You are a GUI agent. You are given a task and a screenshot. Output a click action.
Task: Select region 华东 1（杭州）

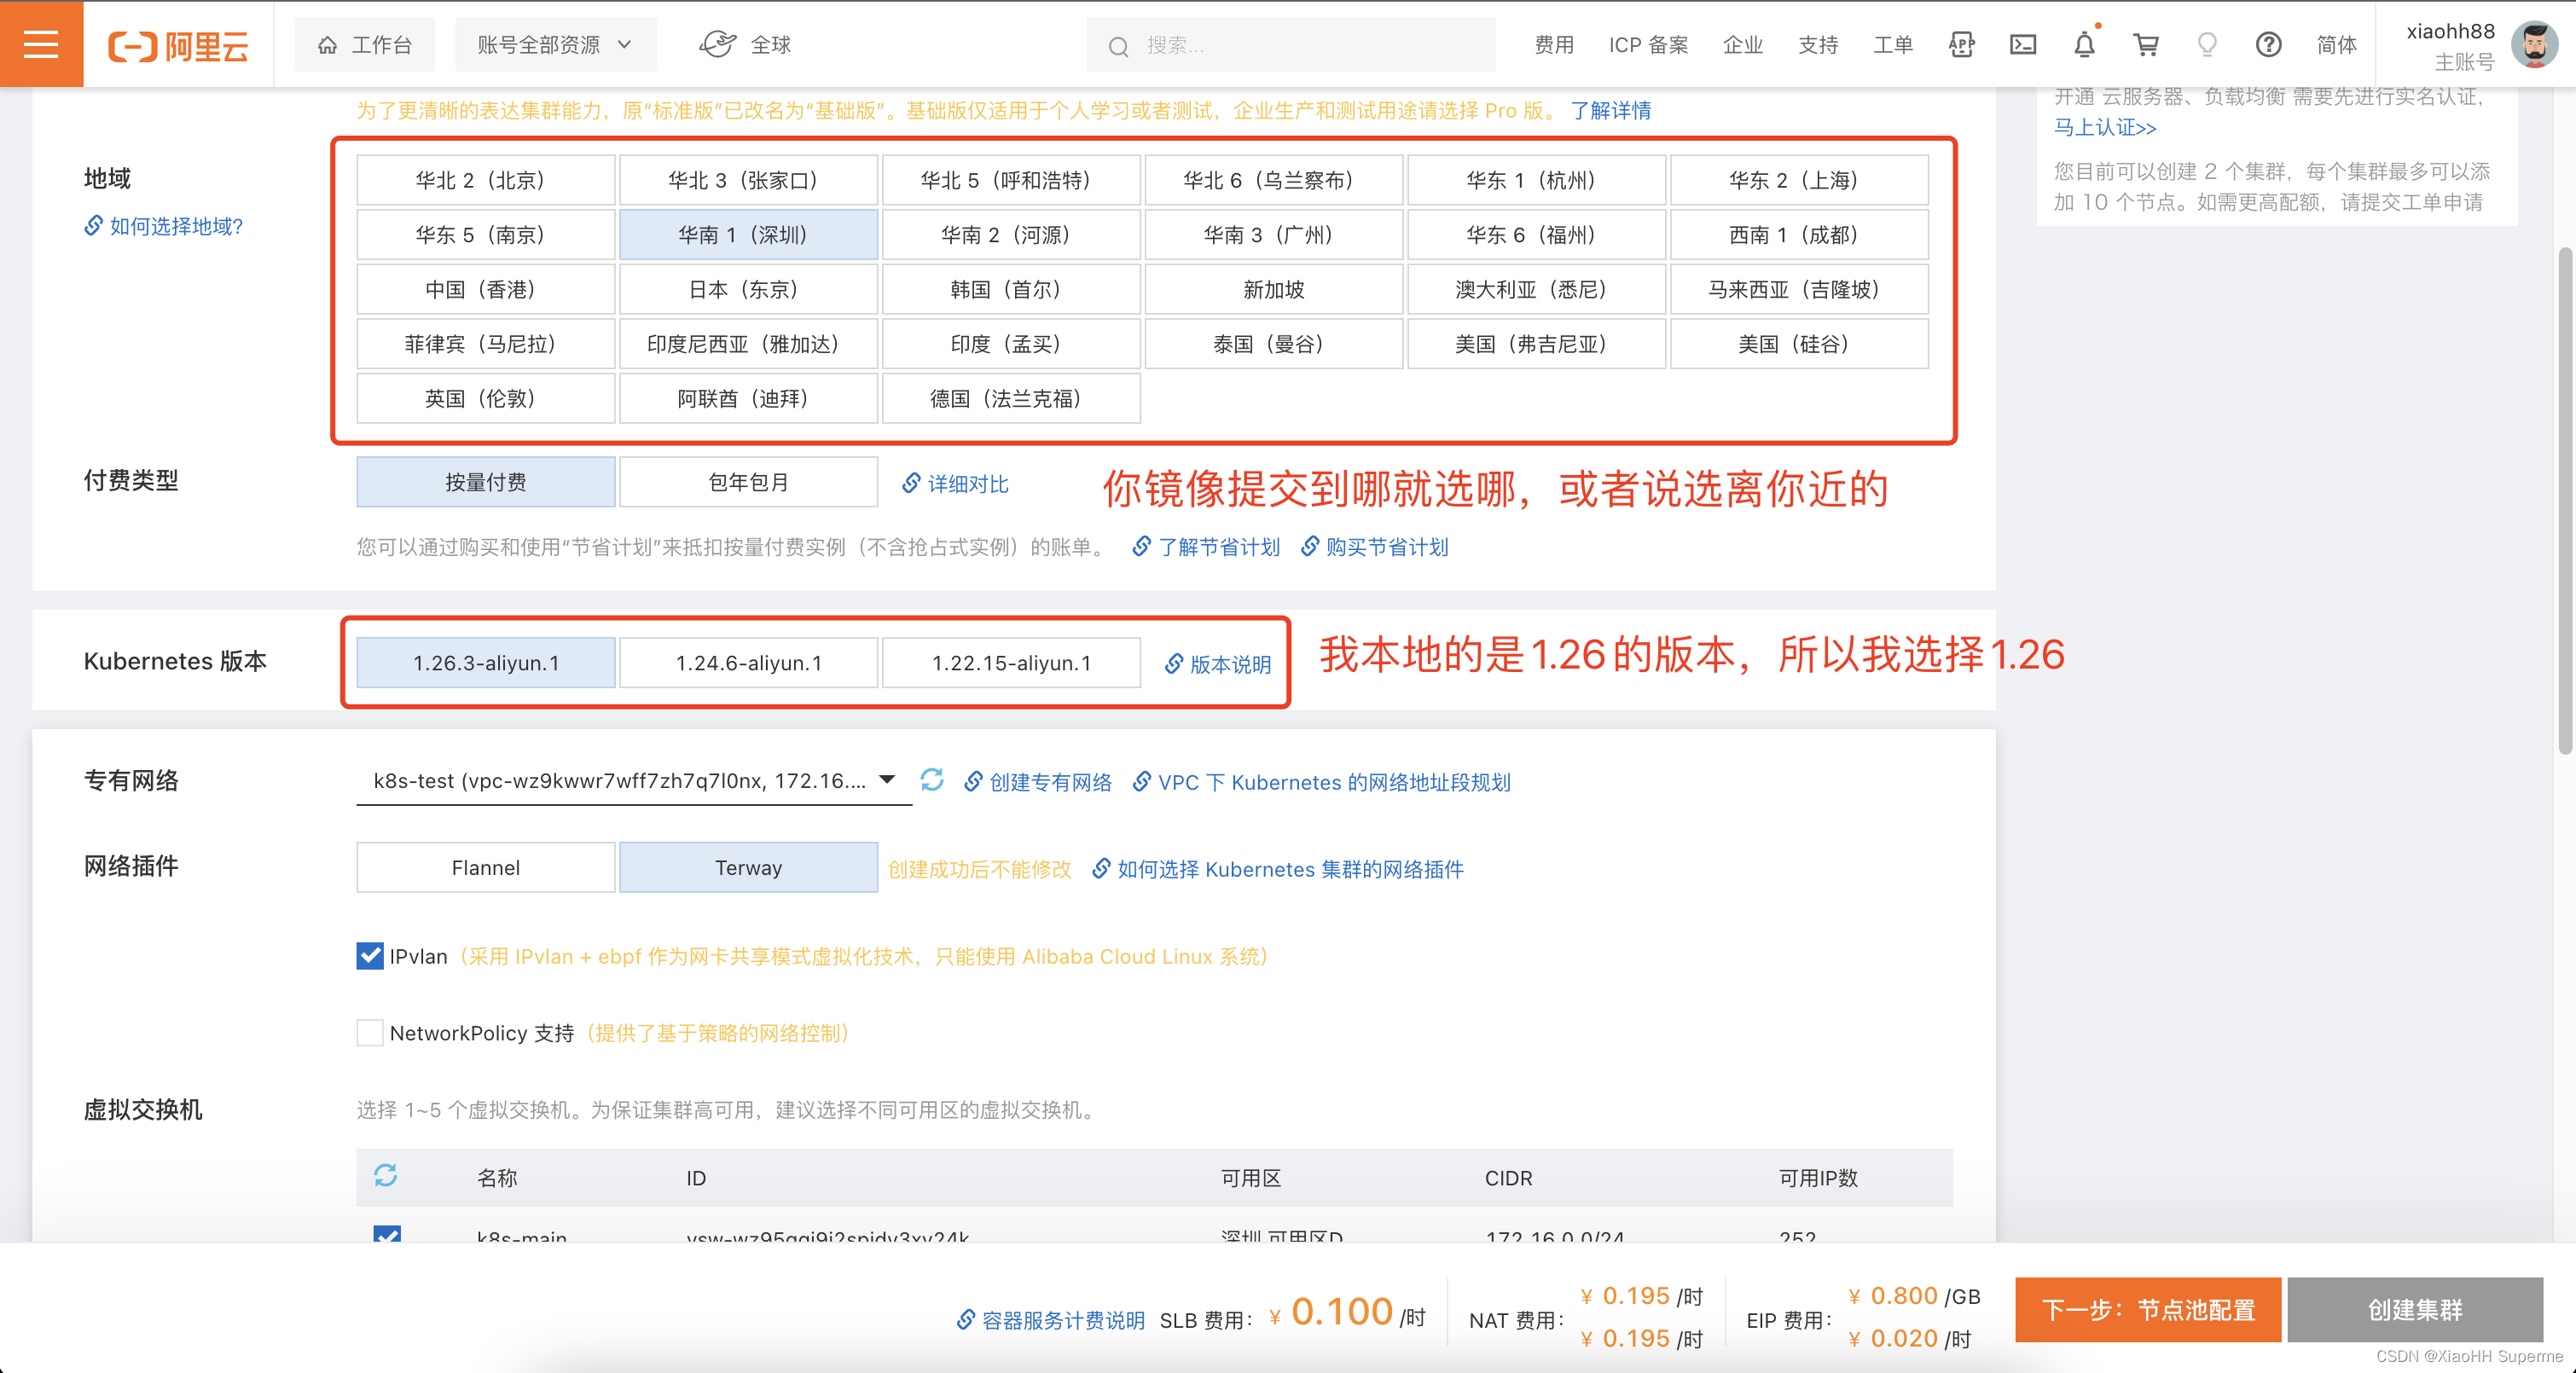[1536, 180]
